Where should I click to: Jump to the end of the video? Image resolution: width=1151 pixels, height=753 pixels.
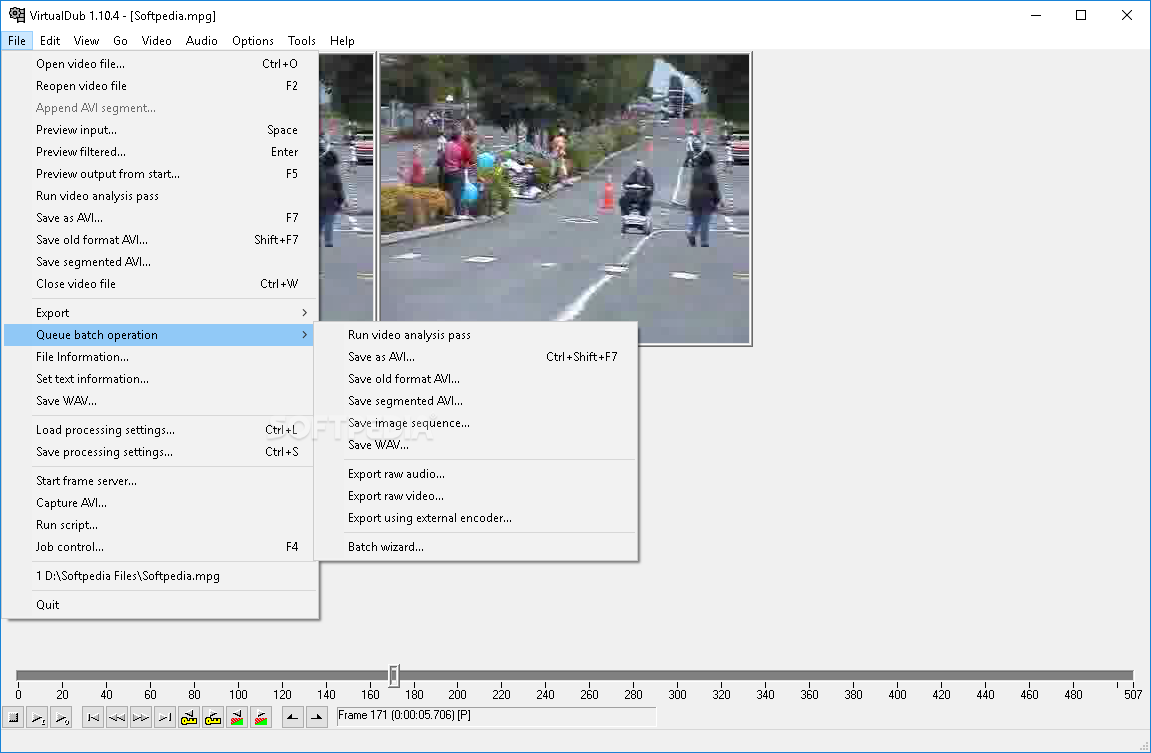point(165,717)
